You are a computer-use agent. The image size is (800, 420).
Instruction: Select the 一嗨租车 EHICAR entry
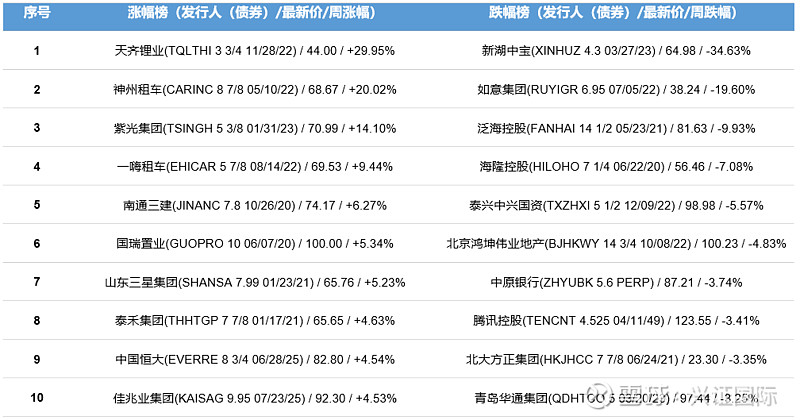[255, 167]
